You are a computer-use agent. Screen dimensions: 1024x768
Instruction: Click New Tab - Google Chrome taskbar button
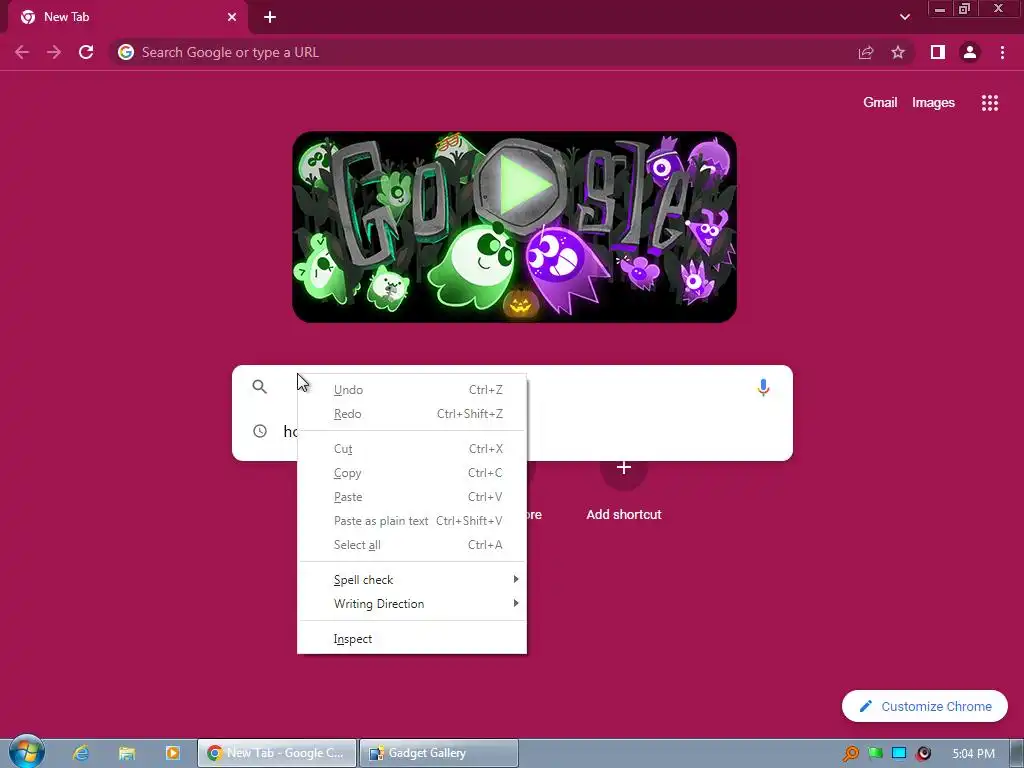pos(278,753)
